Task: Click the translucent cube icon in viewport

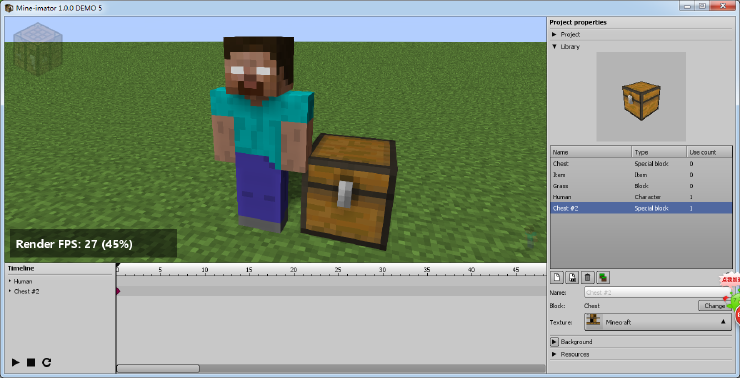Action: pos(38,49)
